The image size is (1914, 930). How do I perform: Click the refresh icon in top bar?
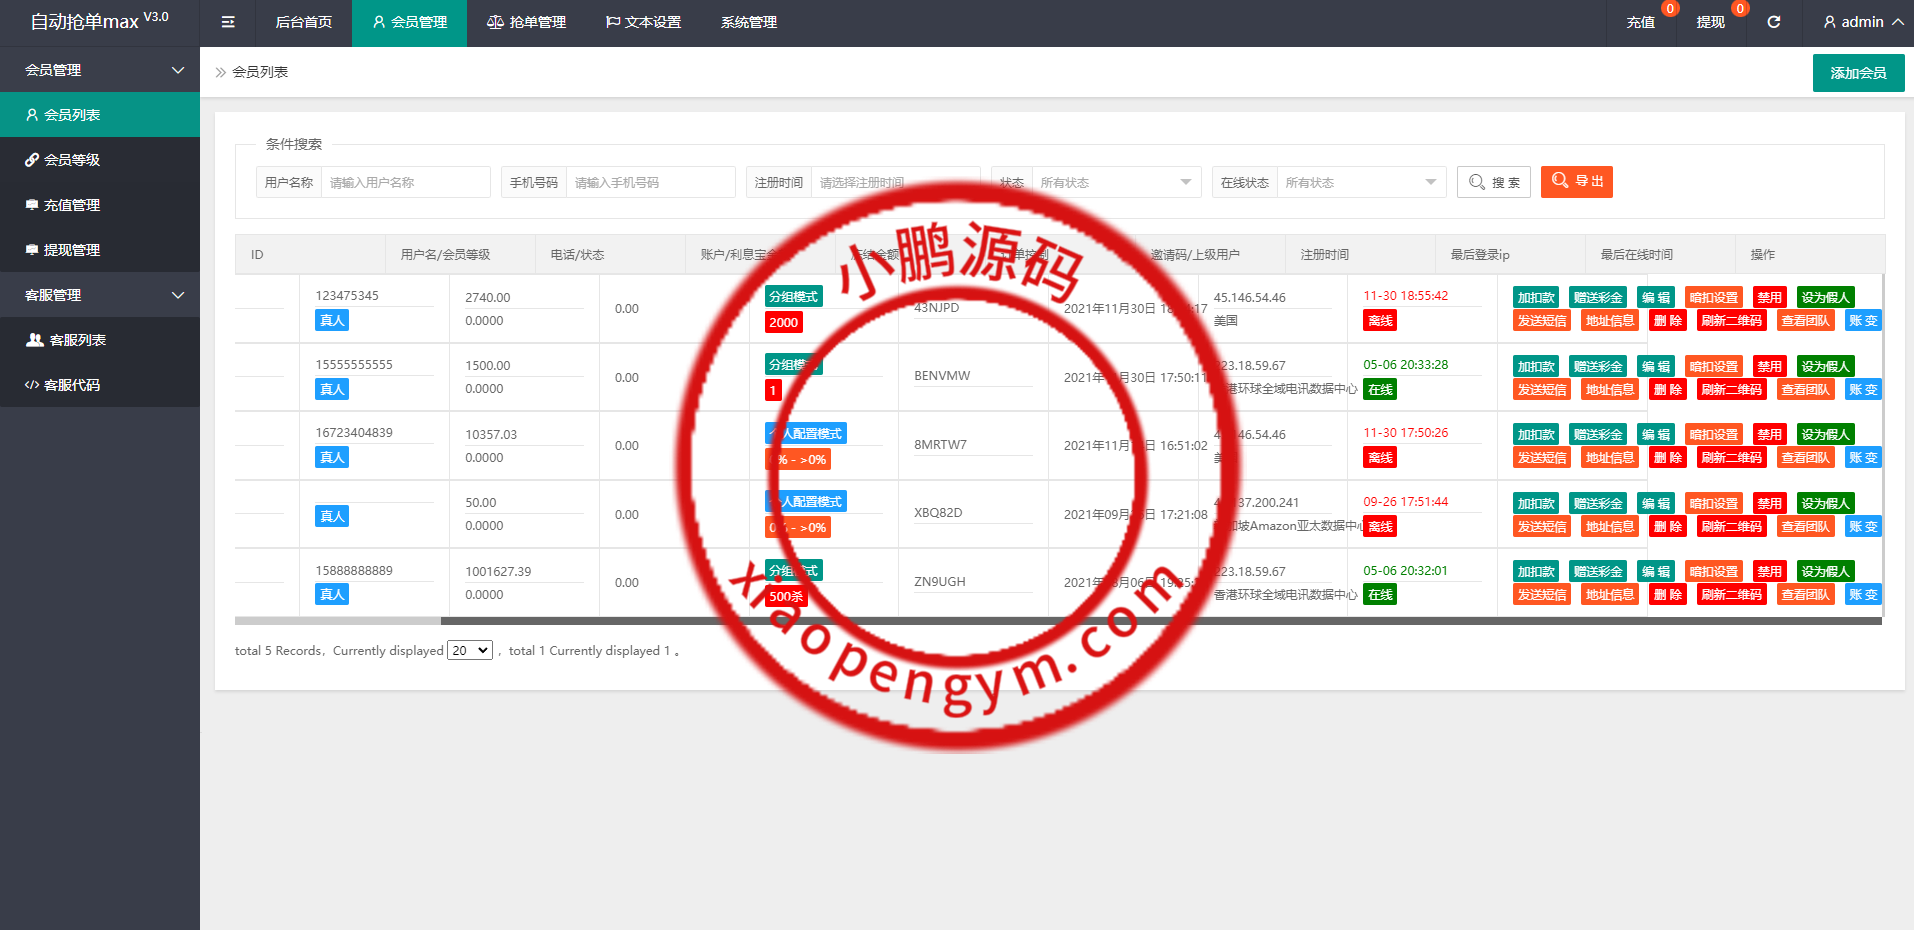pos(1773,22)
